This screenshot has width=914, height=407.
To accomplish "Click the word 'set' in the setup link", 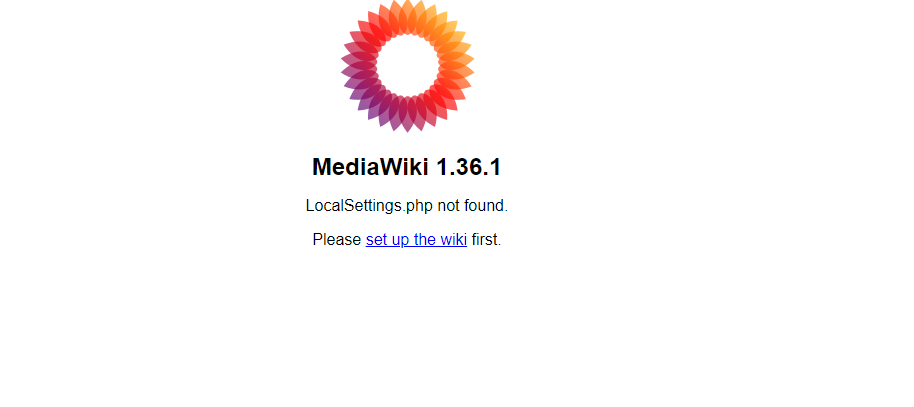I will coord(375,240).
